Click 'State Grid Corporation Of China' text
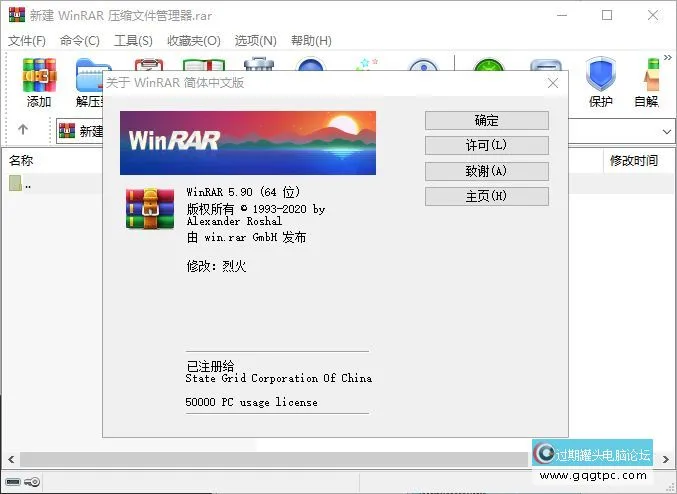 278,378
